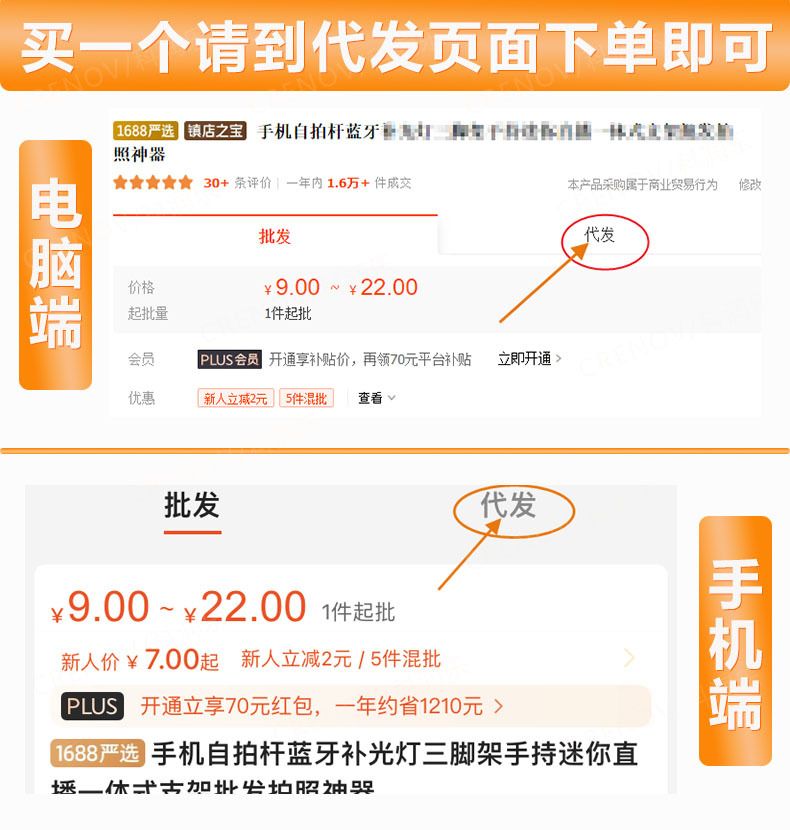Click the mobile product title 手机自拍杆蓝牙补光灯
Image resolution: width=790 pixels, height=830 pixels.
pyautogui.click(x=394, y=754)
